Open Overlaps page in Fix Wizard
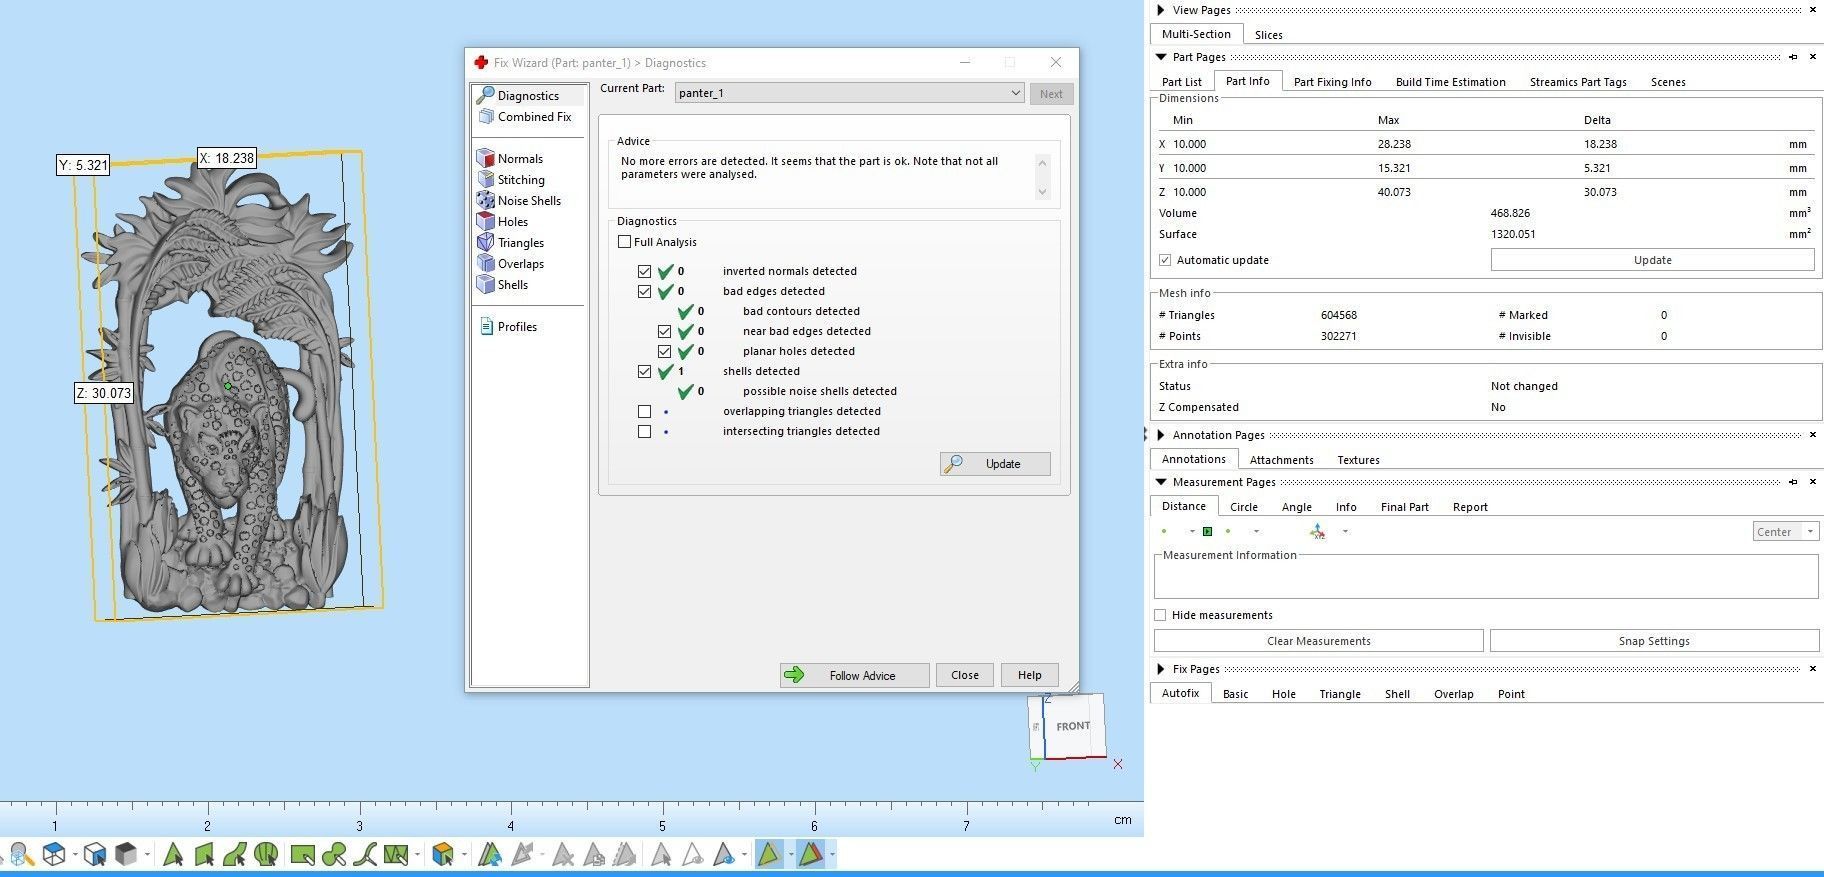Viewport: 1824px width, 877px height. (x=510, y=264)
